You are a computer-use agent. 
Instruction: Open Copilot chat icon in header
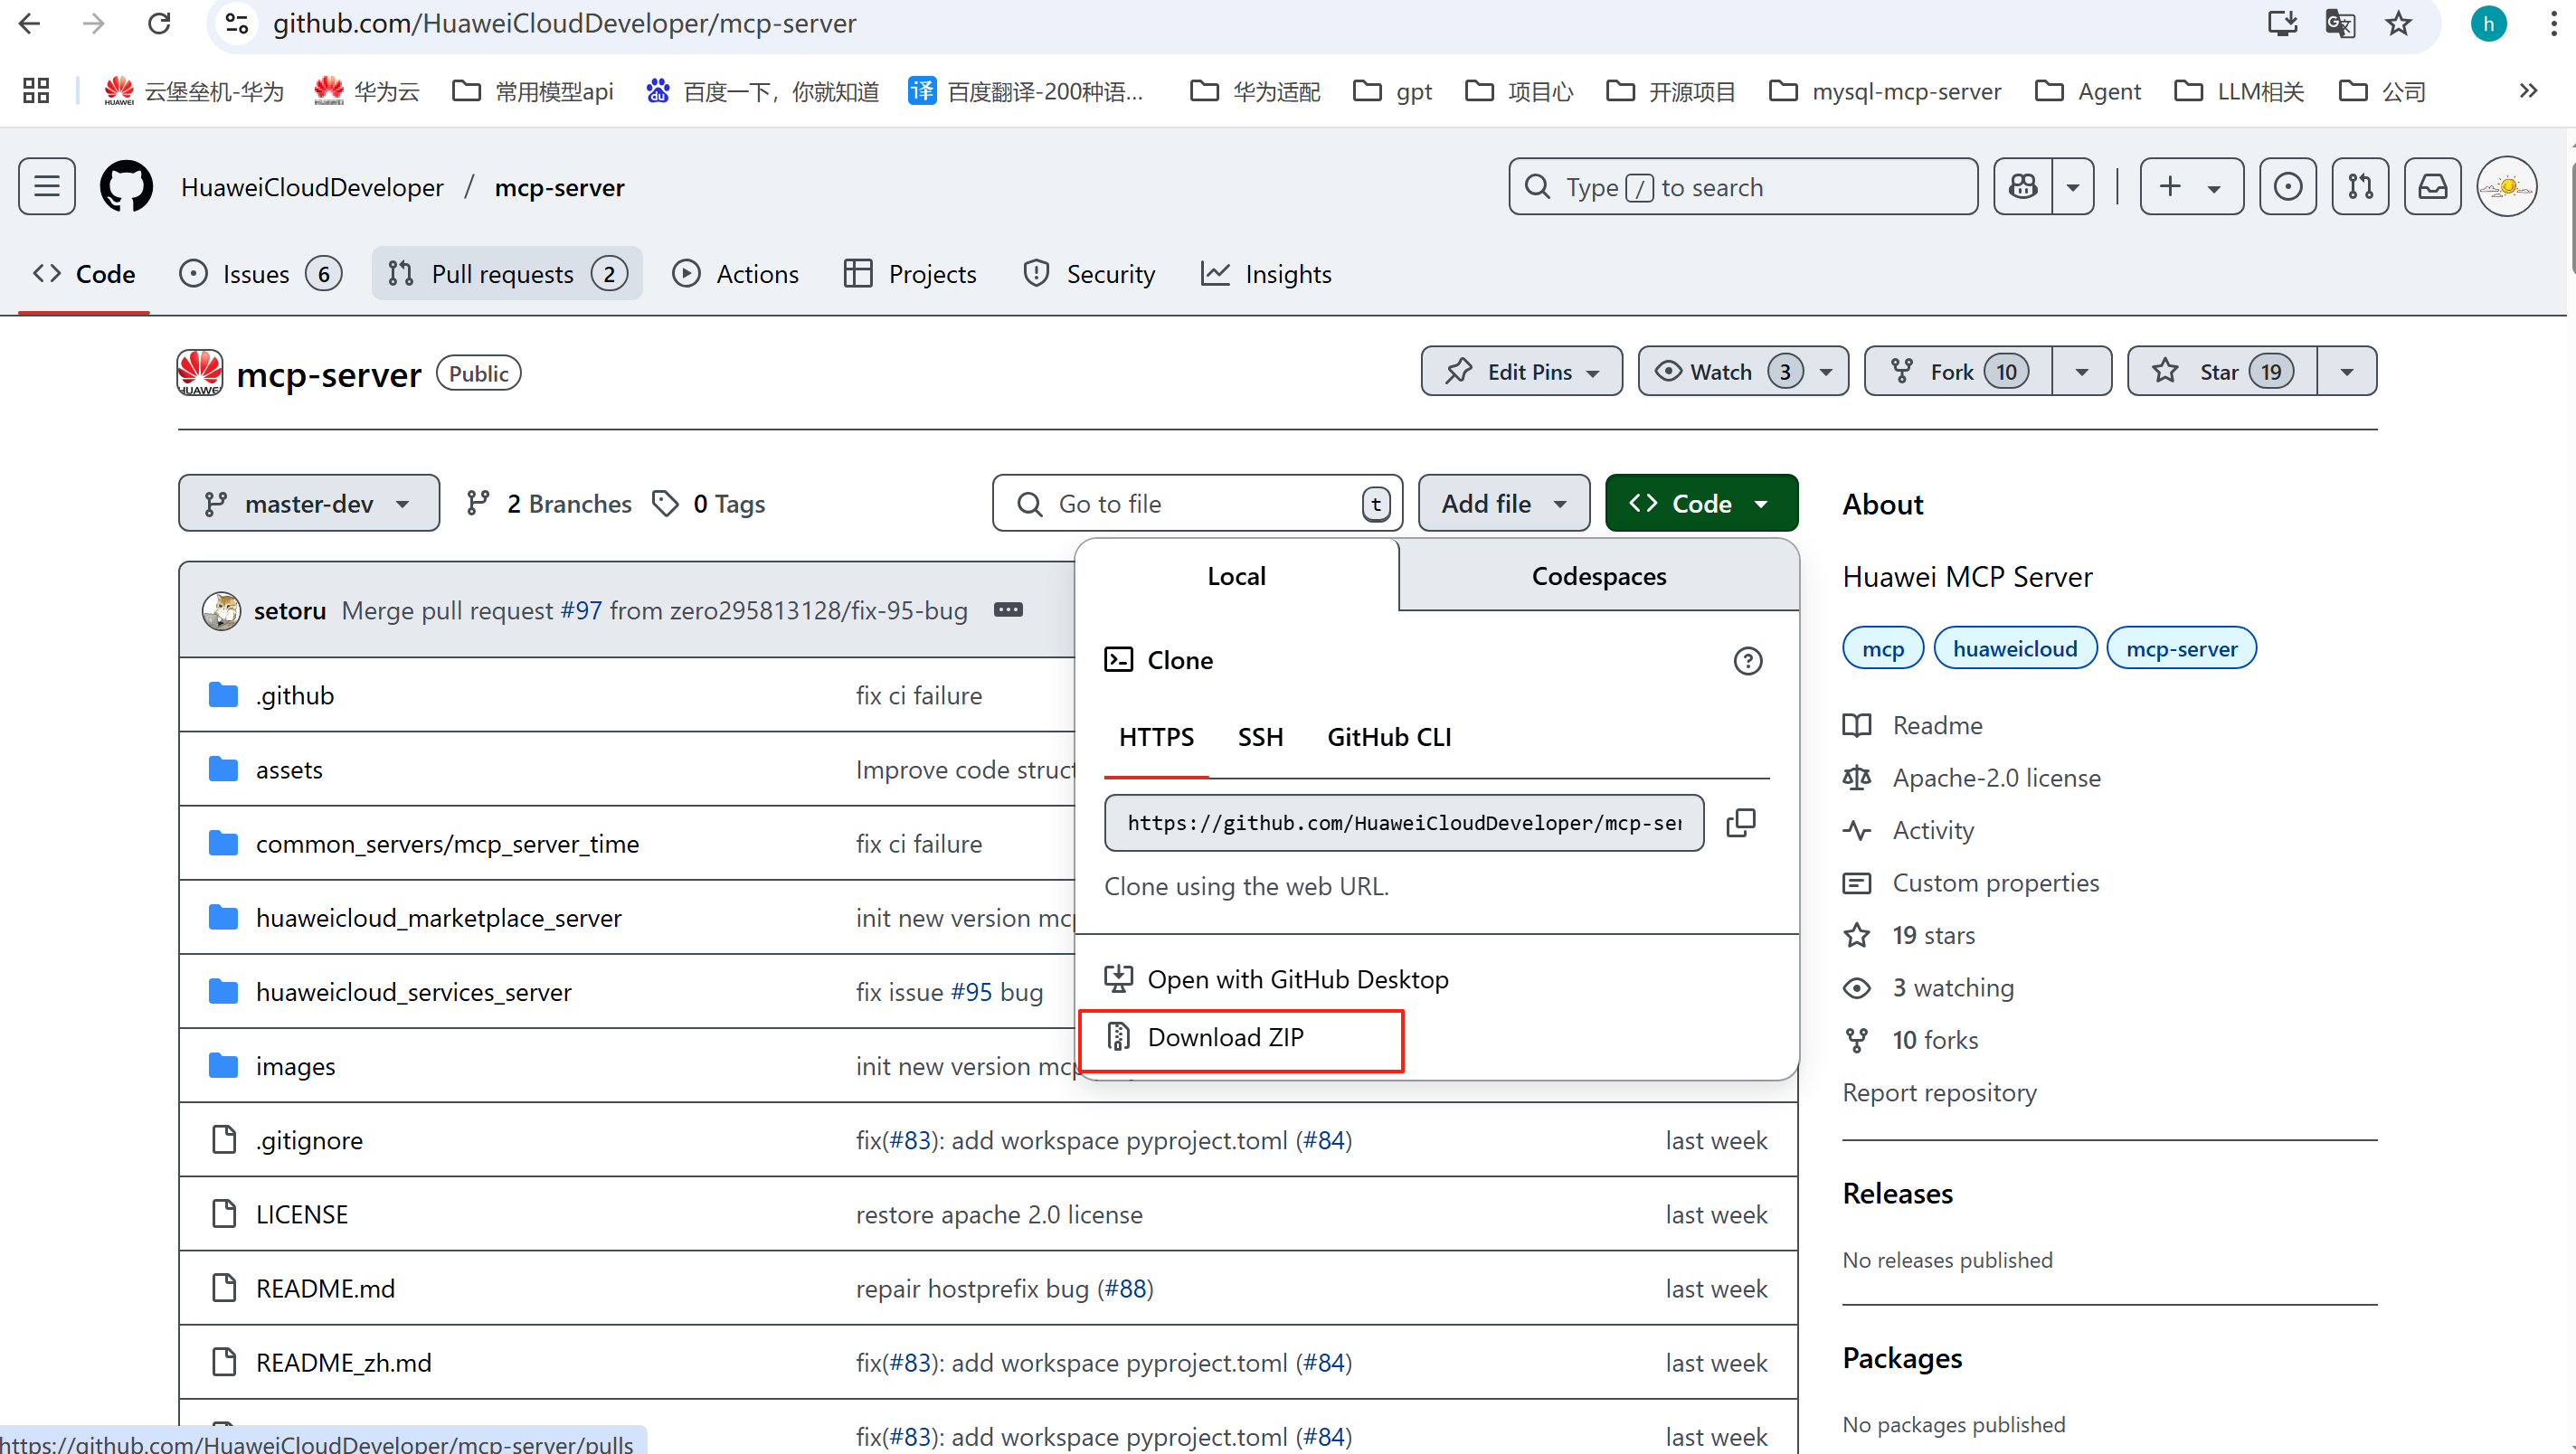coord(2023,187)
